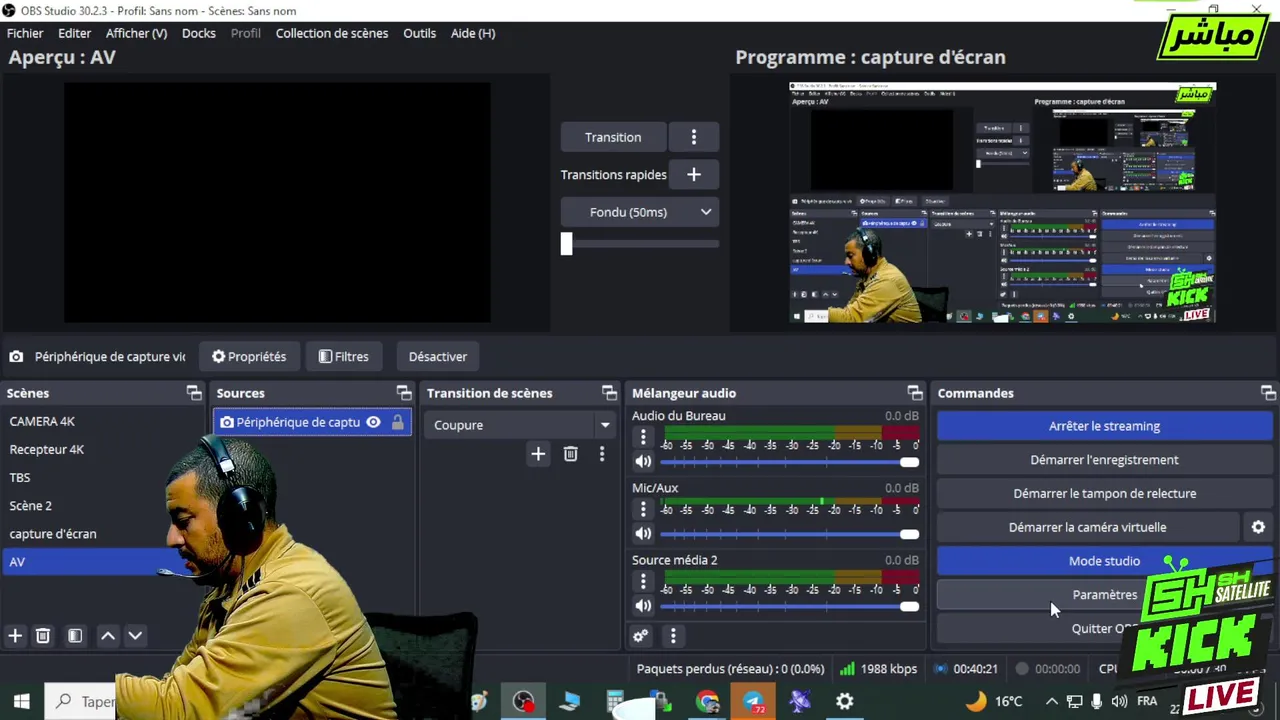Open source Propriétés button
The width and height of the screenshot is (1280, 720).
coord(249,356)
